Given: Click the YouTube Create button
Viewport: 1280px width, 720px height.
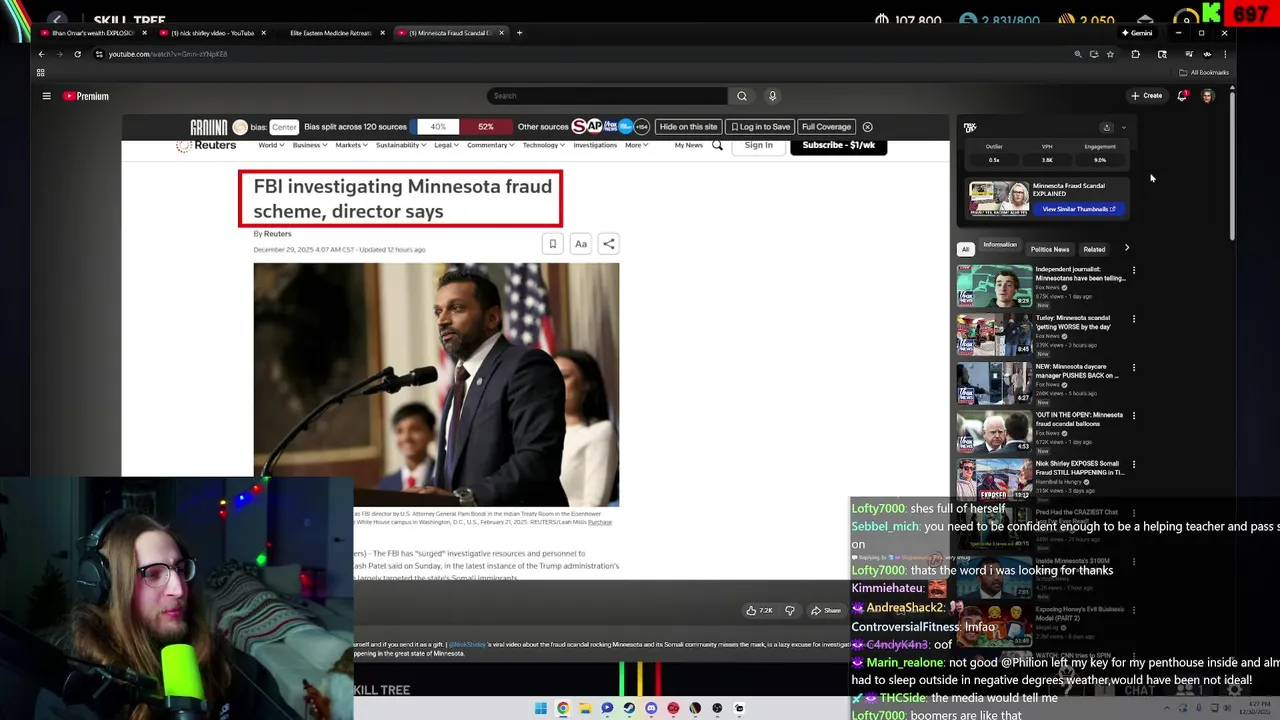Looking at the screenshot, I should click(x=1146, y=96).
